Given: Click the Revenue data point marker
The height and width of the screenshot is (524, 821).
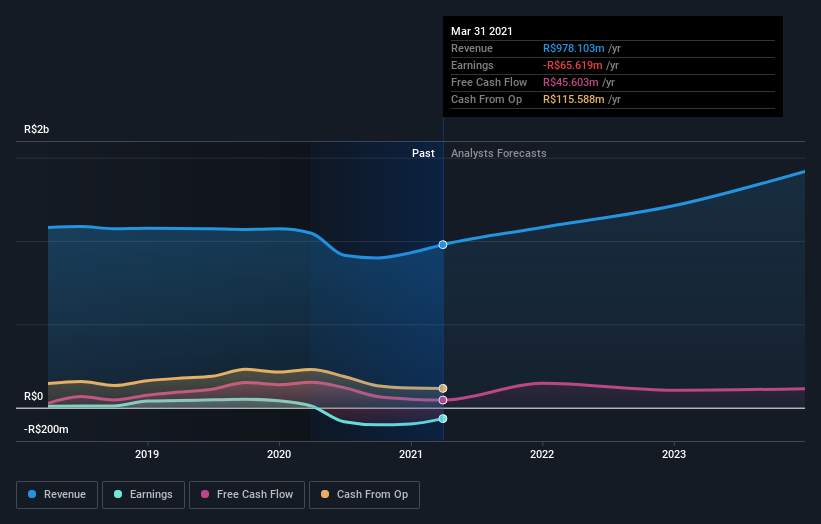Looking at the screenshot, I should point(443,244).
